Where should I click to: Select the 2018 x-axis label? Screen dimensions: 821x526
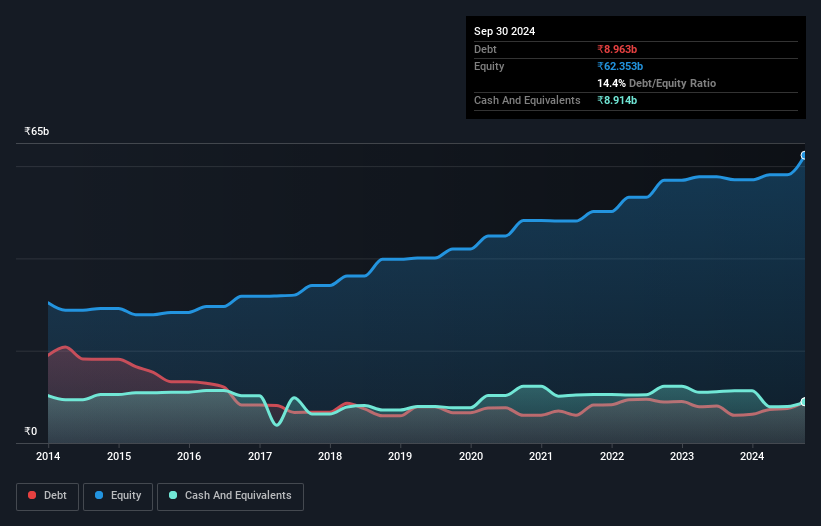tap(330, 456)
